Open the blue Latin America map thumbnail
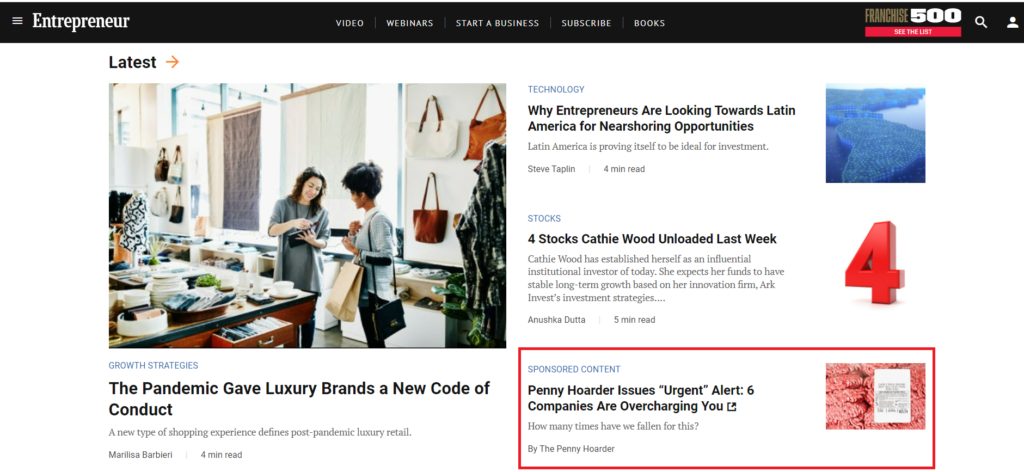 coord(875,133)
